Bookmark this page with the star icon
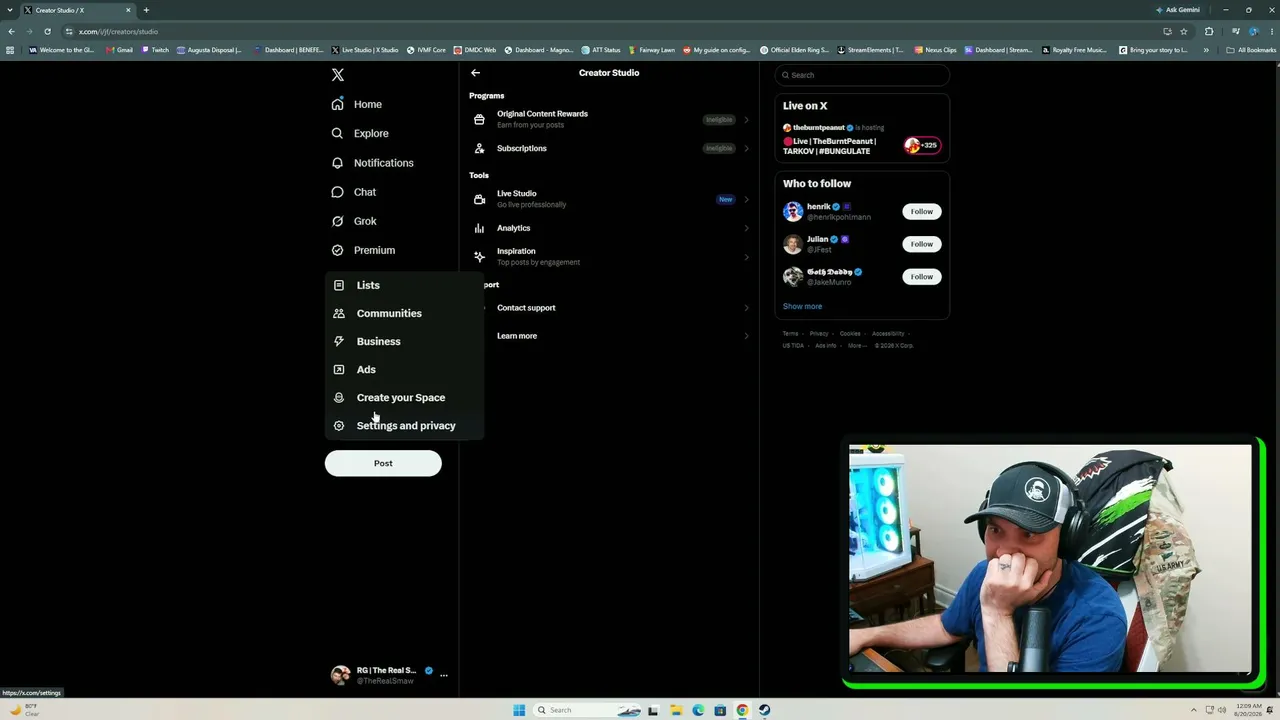 pos(1184,31)
